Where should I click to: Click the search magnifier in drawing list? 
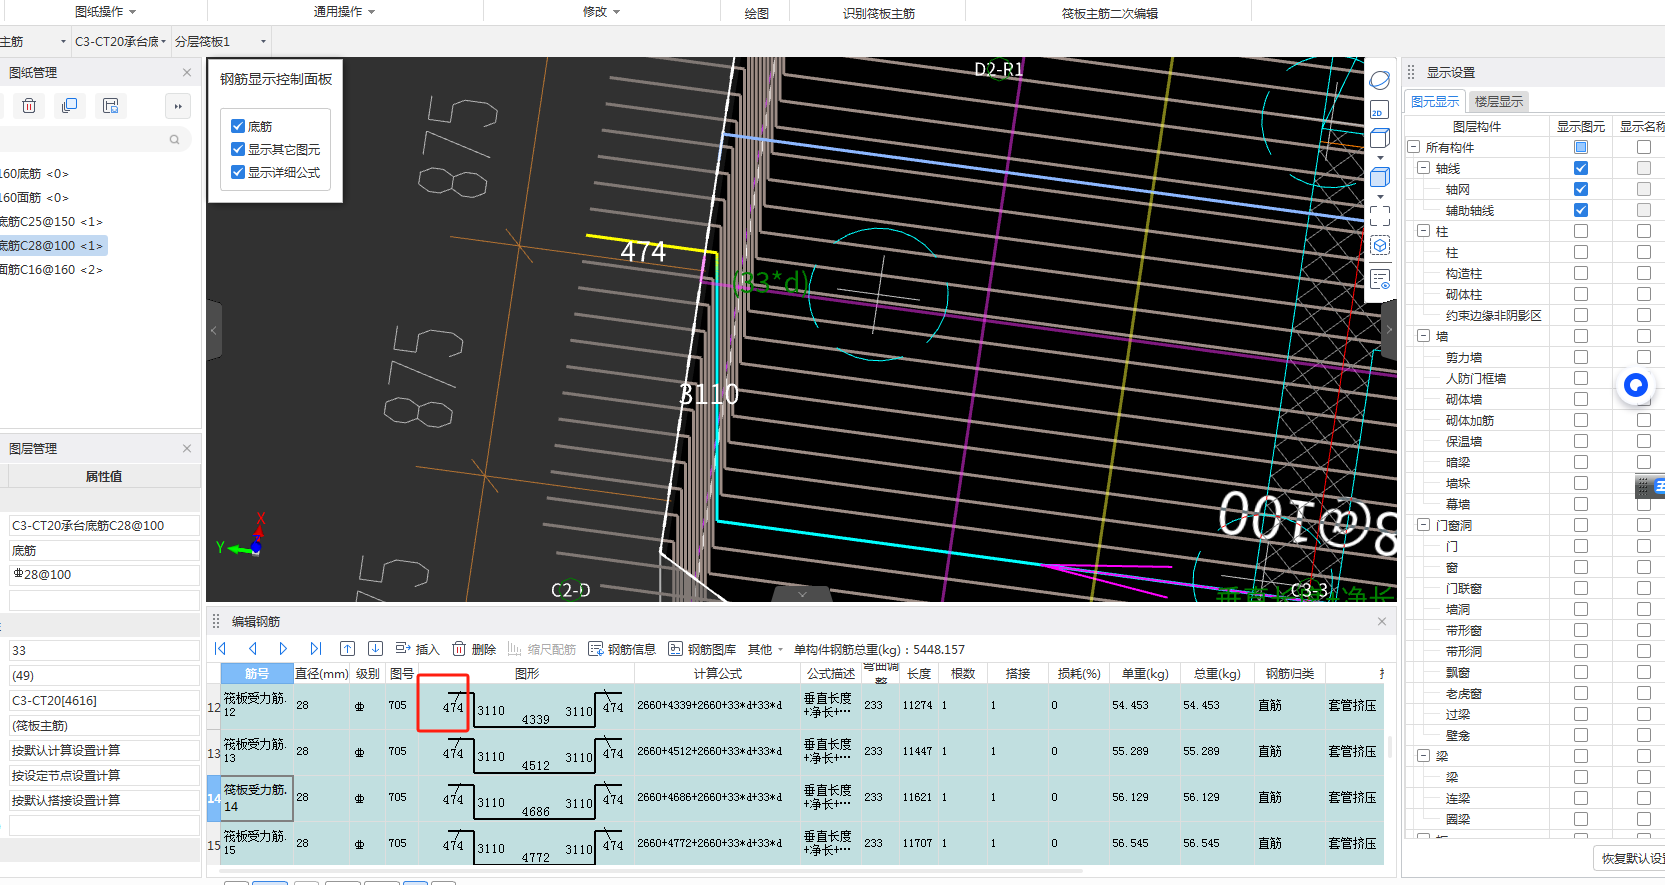pyautogui.click(x=174, y=140)
